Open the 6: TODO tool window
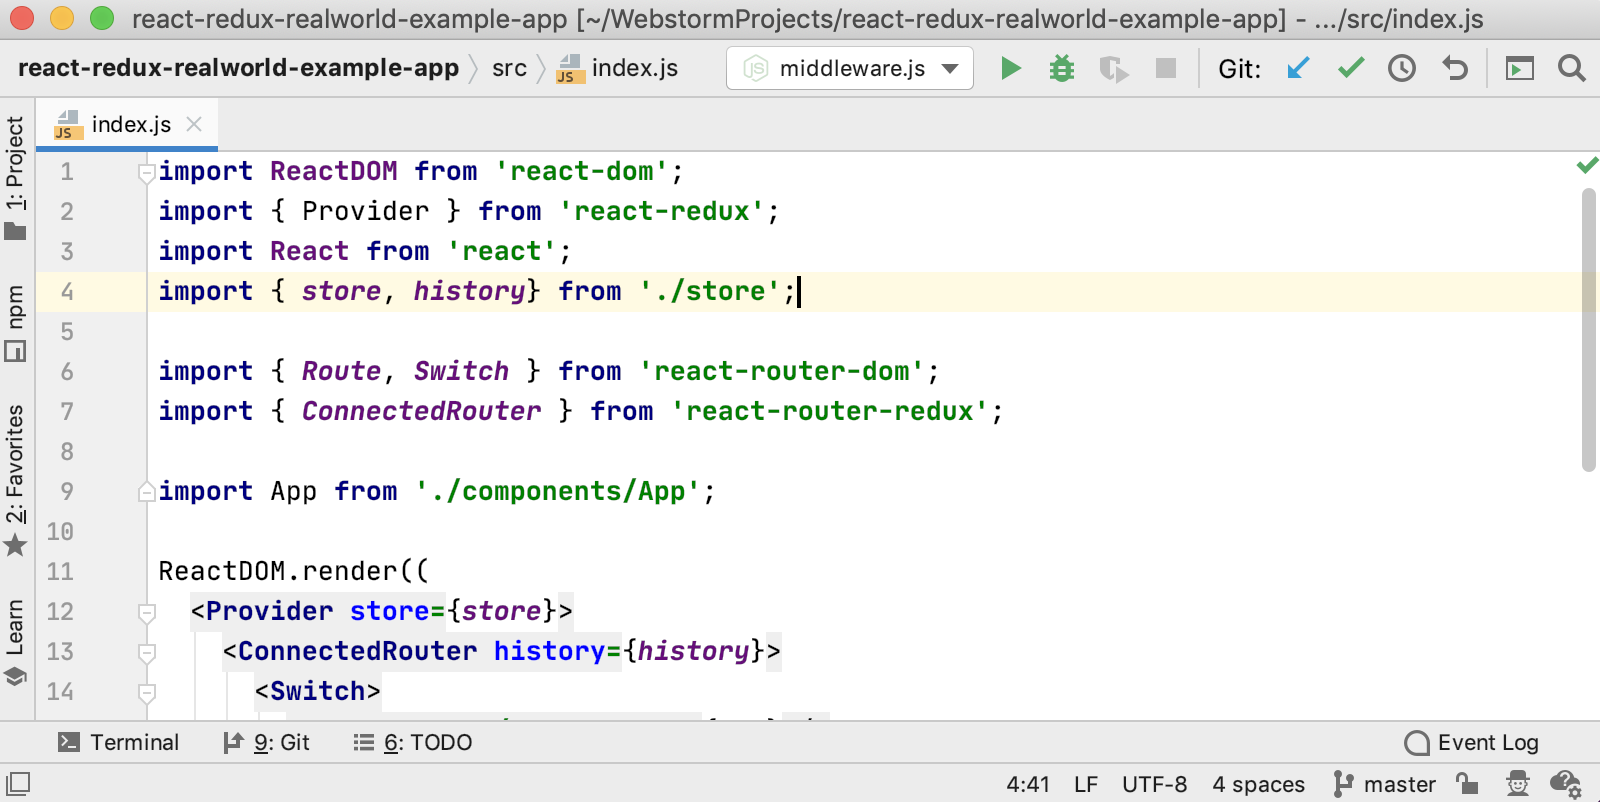The height and width of the screenshot is (802, 1600). pos(412,742)
